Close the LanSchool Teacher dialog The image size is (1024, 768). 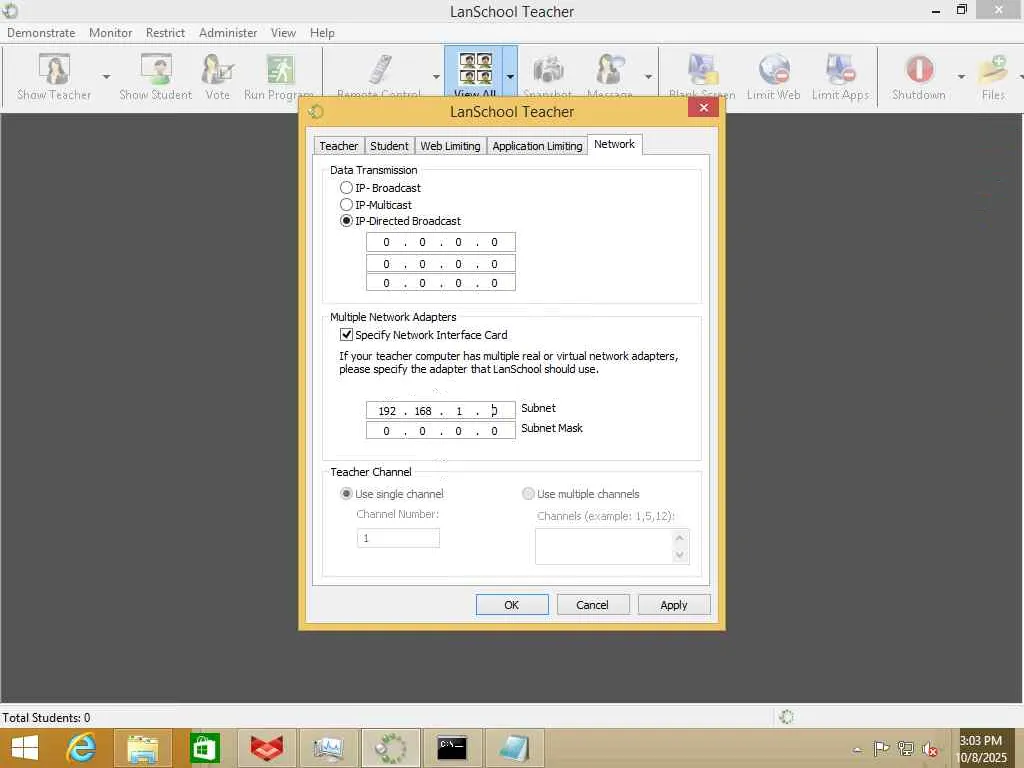[703, 108]
